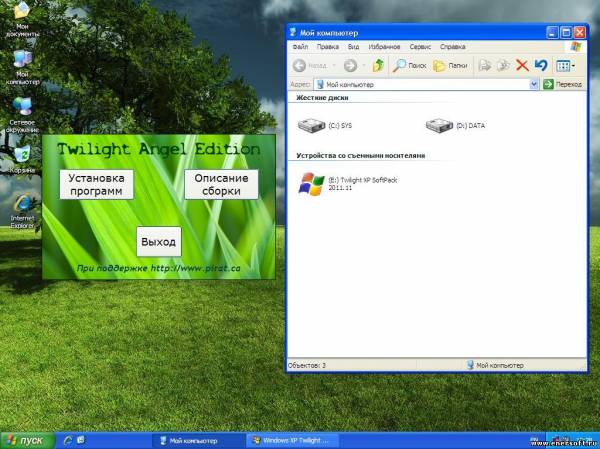Image resolution: width=600 pixels, height=449 pixels.
Task: Open the Сервис menu
Action: click(420, 47)
